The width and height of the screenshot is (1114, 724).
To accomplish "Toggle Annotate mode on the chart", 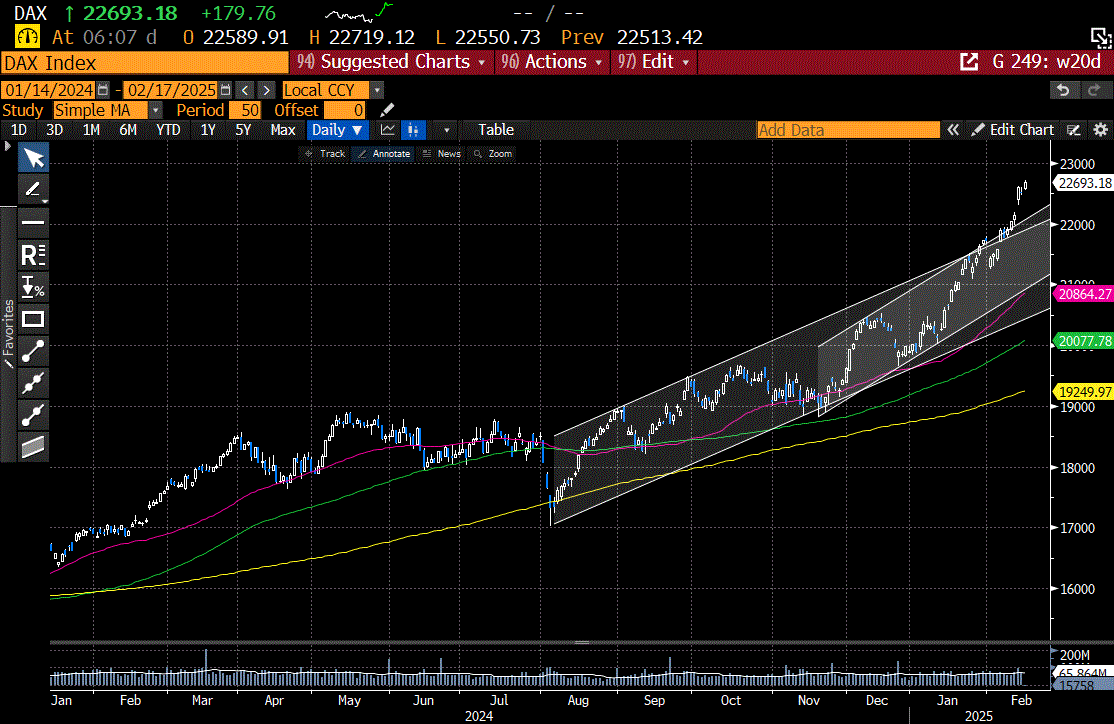I will [384, 153].
